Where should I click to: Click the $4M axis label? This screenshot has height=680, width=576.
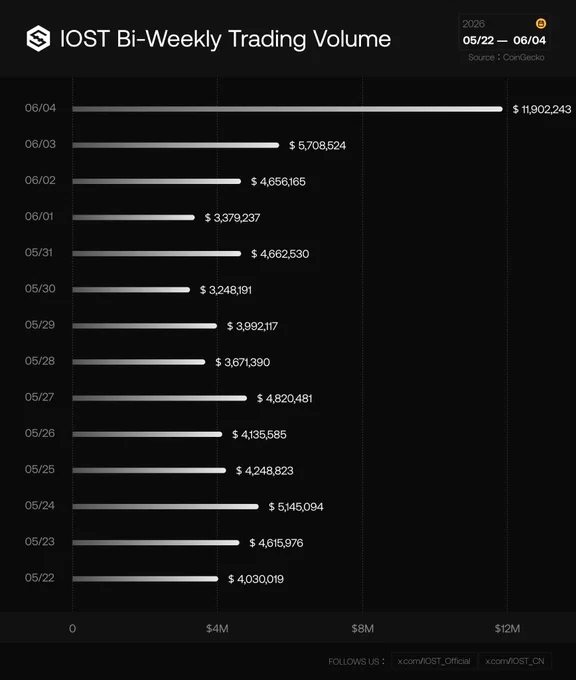[217, 628]
